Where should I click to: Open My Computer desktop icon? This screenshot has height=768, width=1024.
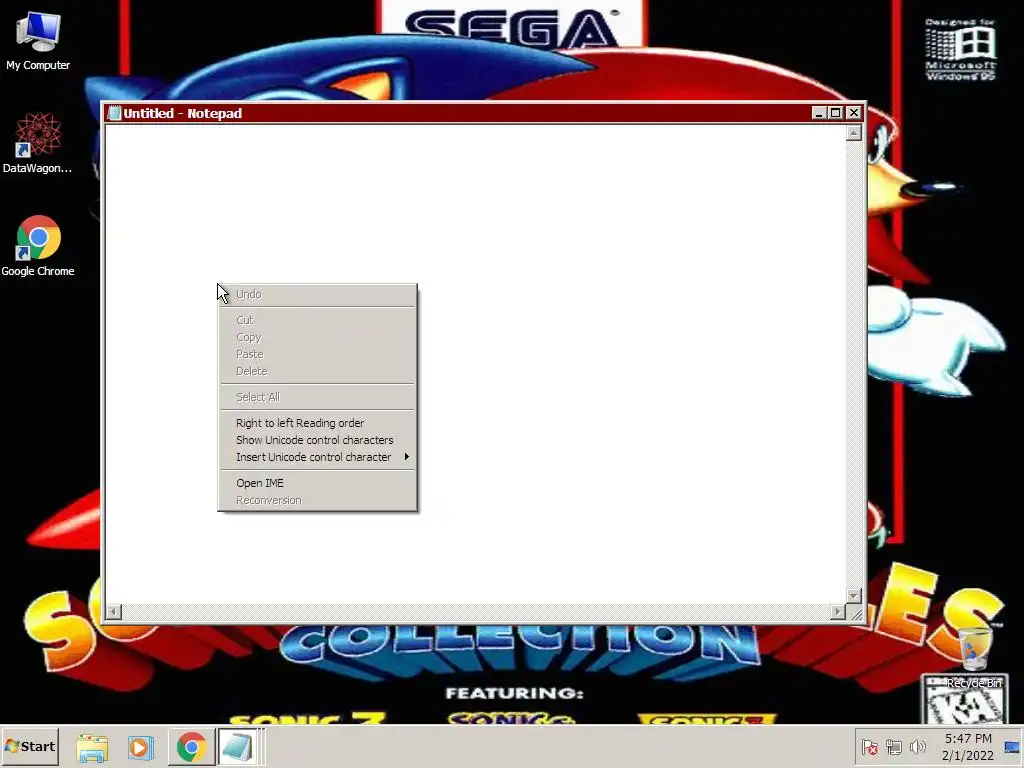click(38, 40)
